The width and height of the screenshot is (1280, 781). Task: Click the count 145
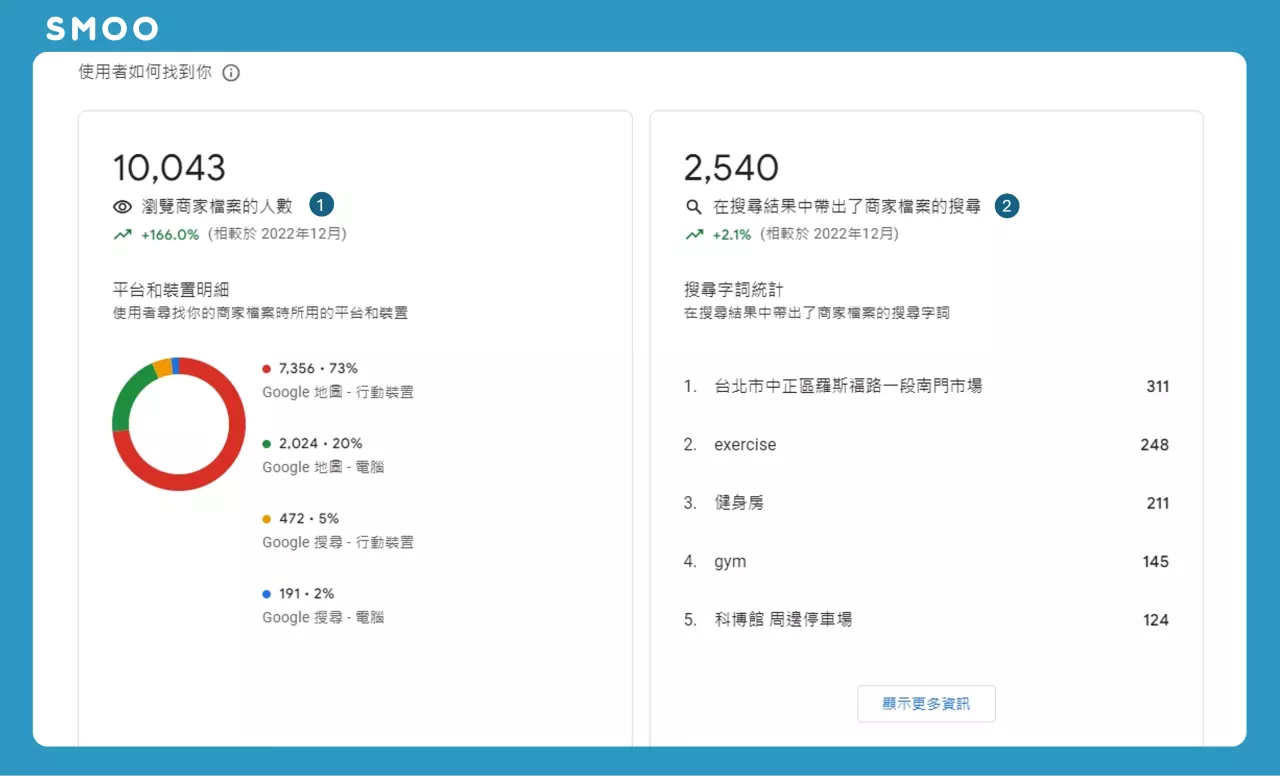[1156, 562]
